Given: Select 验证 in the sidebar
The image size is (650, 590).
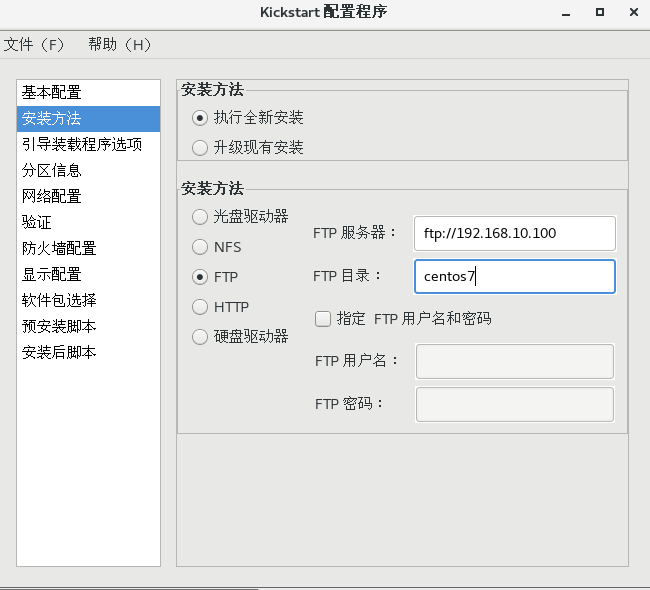Looking at the screenshot, I should click(88, 222).
